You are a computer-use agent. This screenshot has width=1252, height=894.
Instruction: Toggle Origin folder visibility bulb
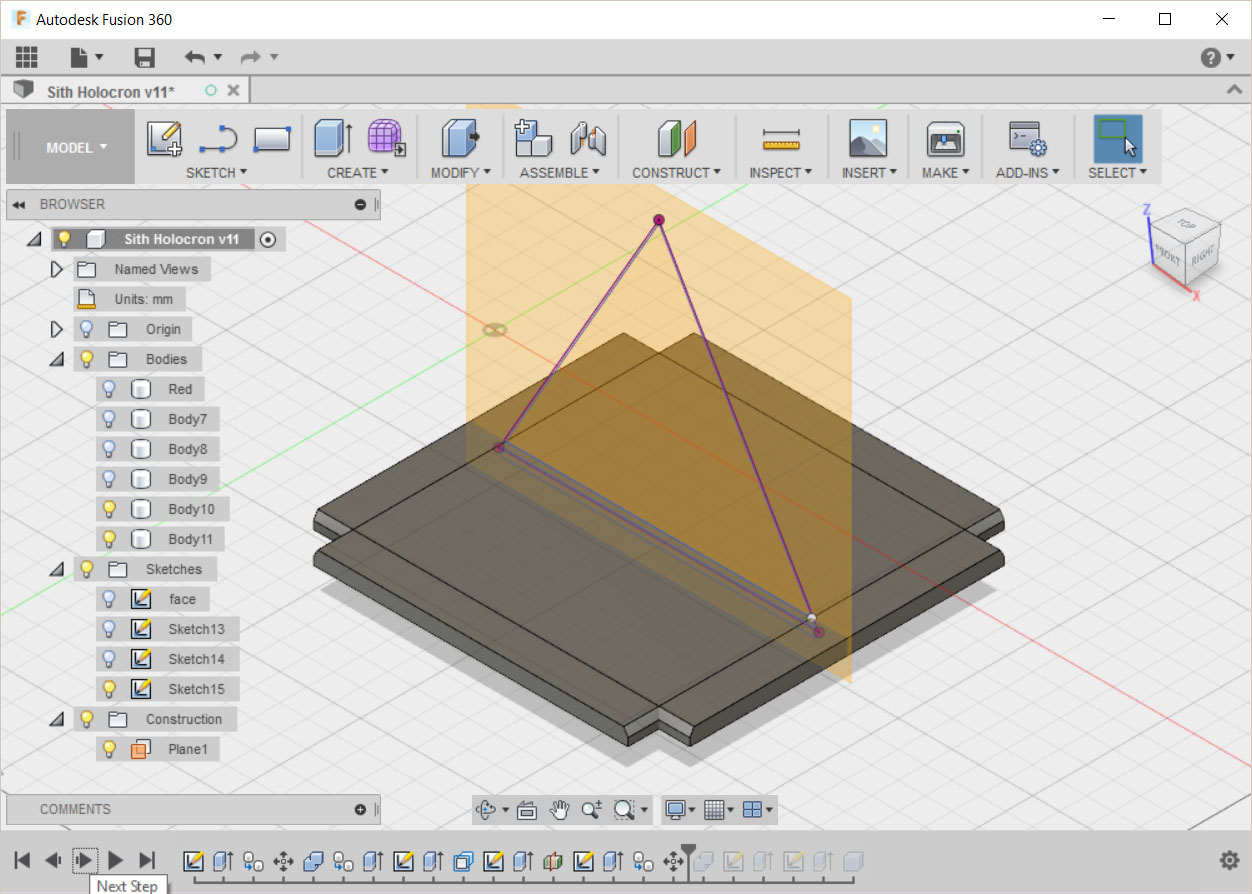86,329
